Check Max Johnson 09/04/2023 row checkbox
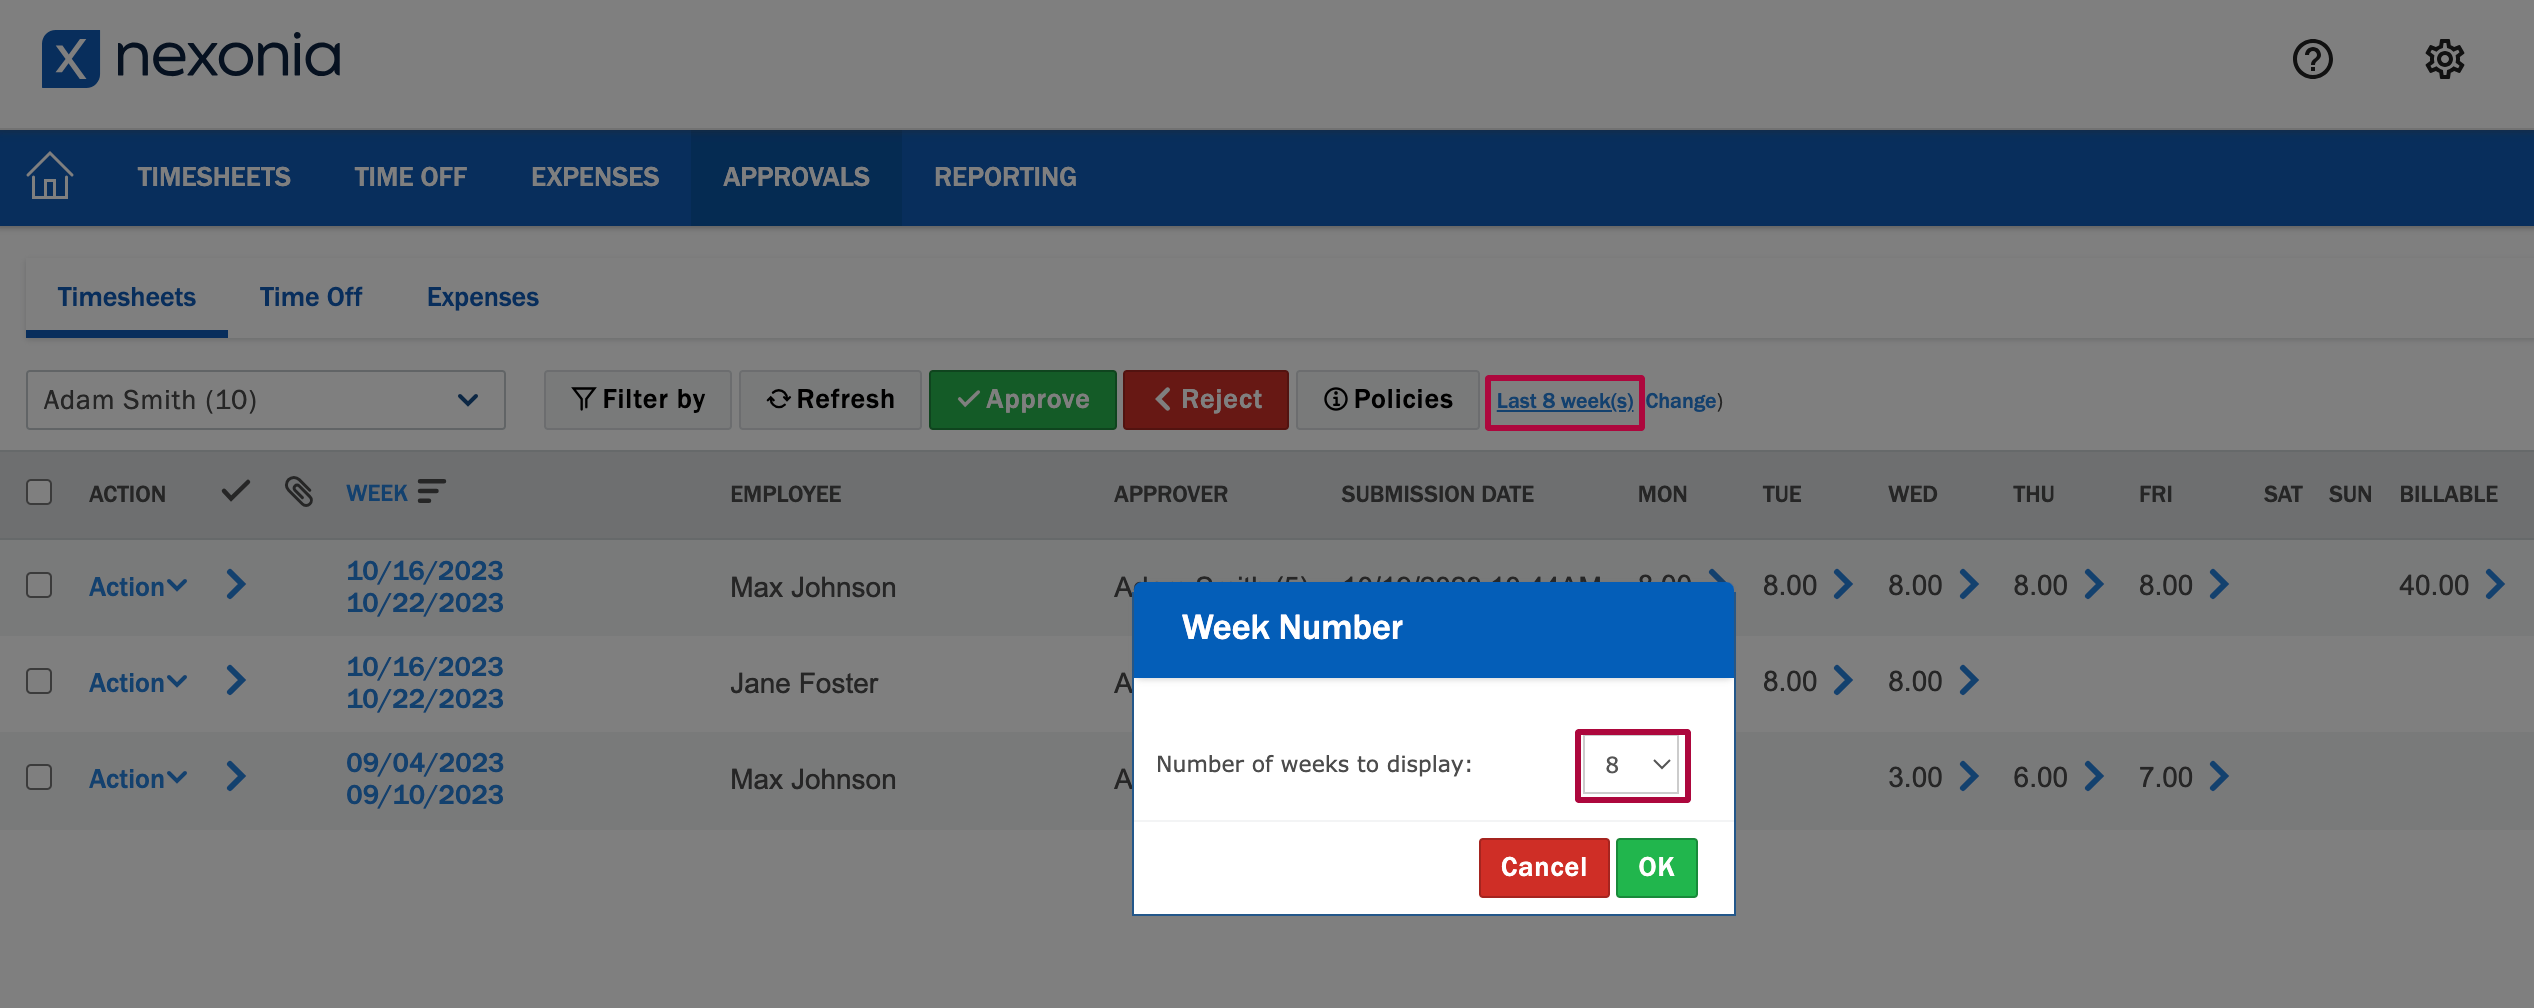The height and width of the screenshot is (1008, 2534). coord(39,777)
